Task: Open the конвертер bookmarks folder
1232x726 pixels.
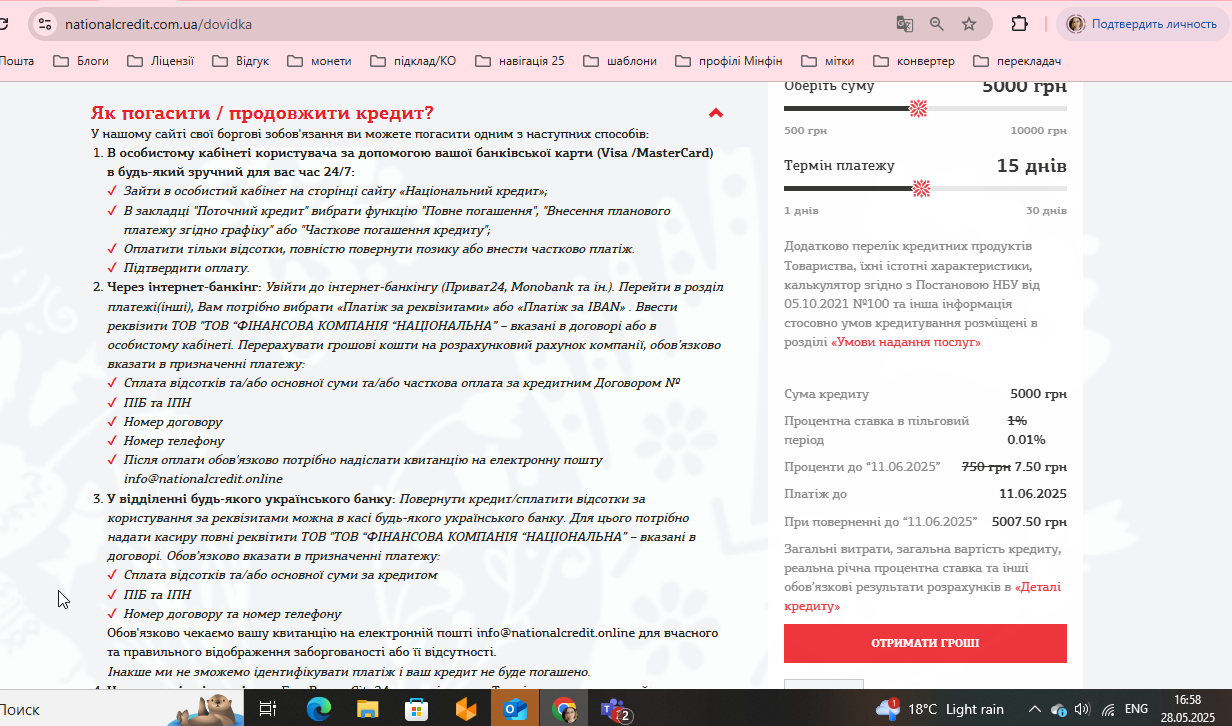Action: pos(914,61)
